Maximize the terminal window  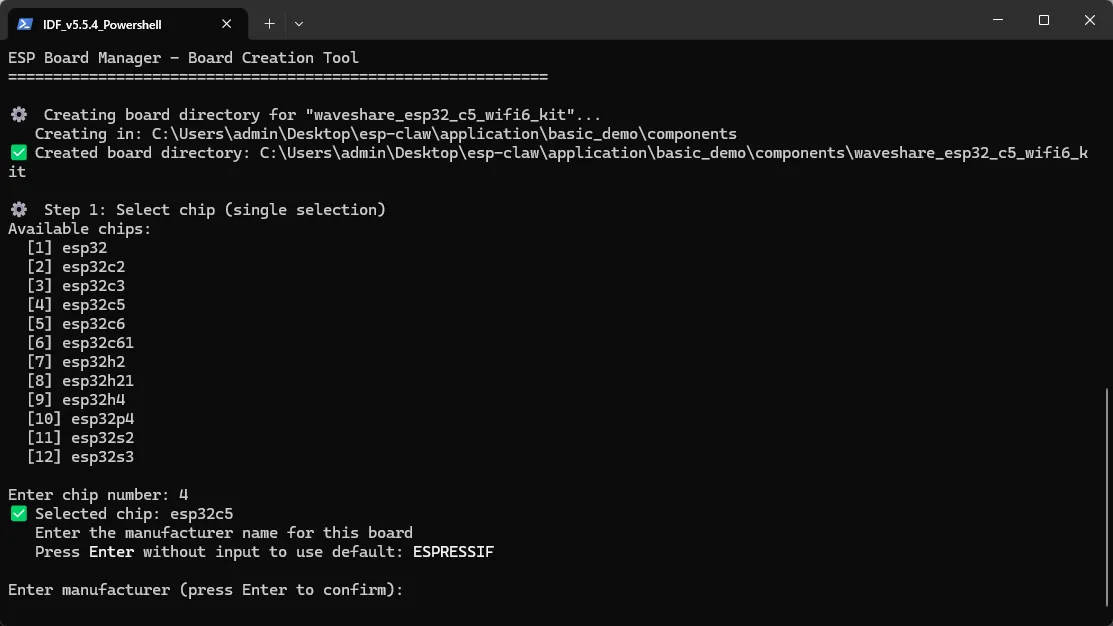(1043, 20)
